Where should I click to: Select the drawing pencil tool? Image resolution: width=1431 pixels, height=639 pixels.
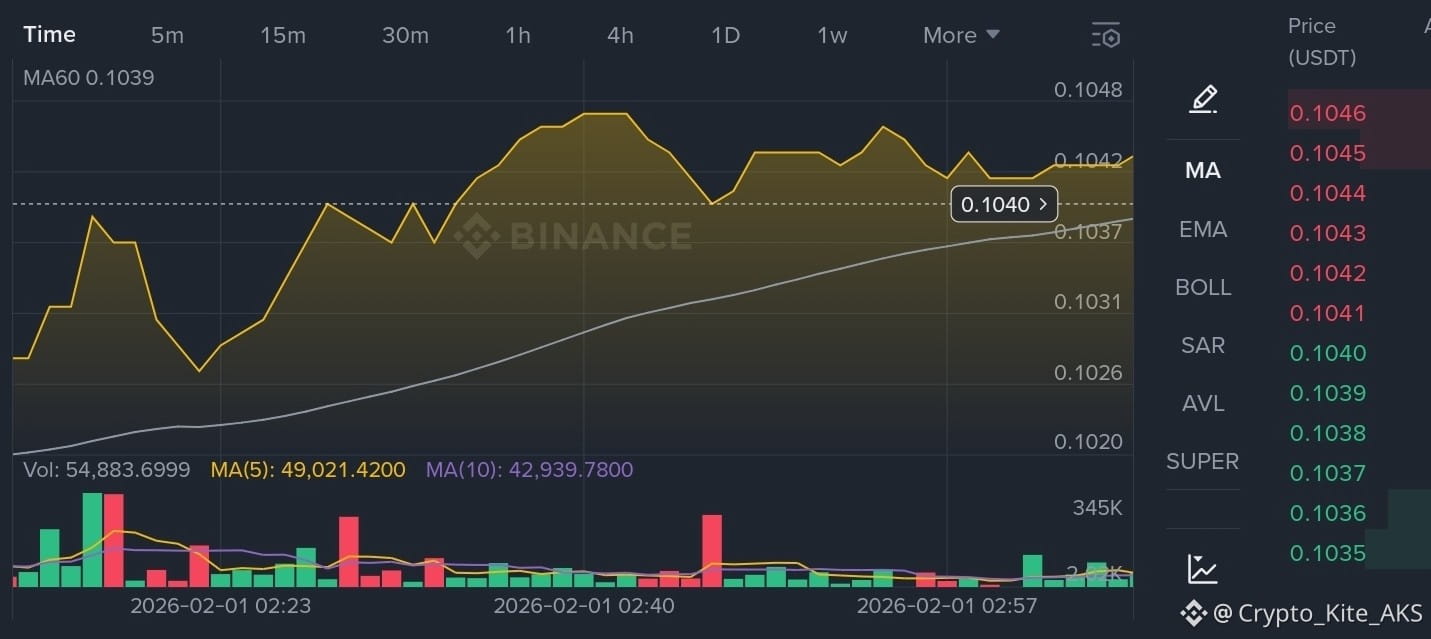1203,99
